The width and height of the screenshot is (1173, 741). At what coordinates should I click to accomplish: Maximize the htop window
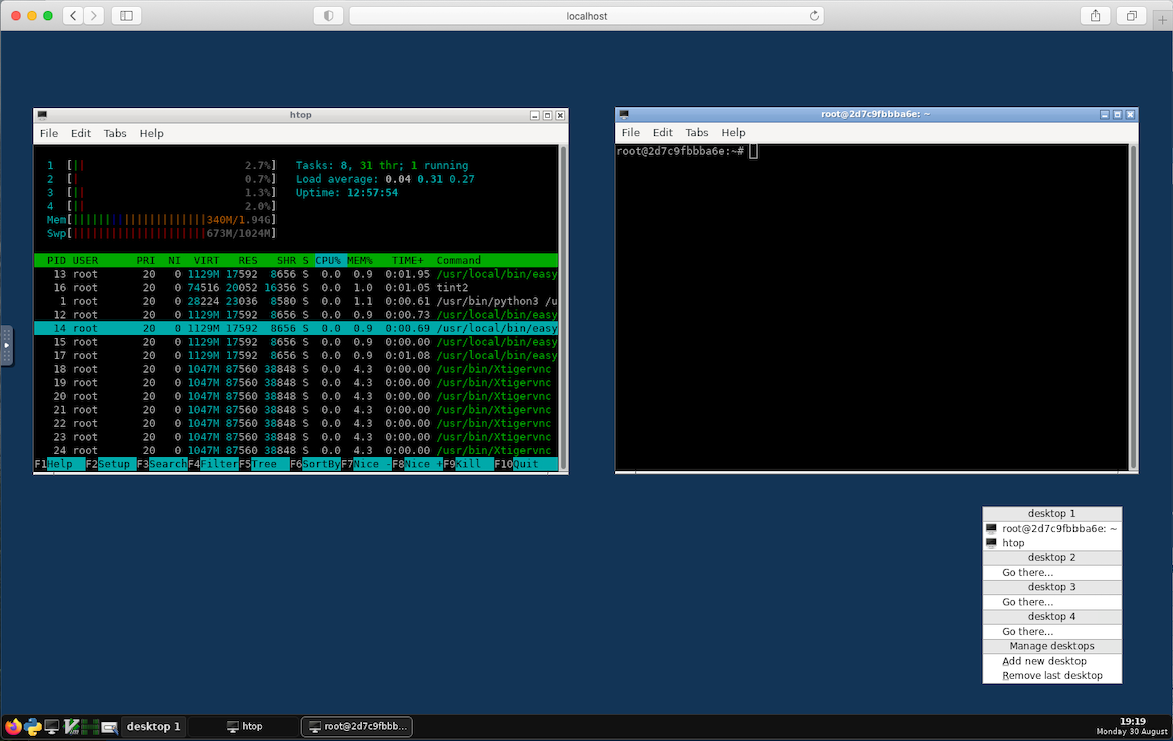[x=548, y=115]
